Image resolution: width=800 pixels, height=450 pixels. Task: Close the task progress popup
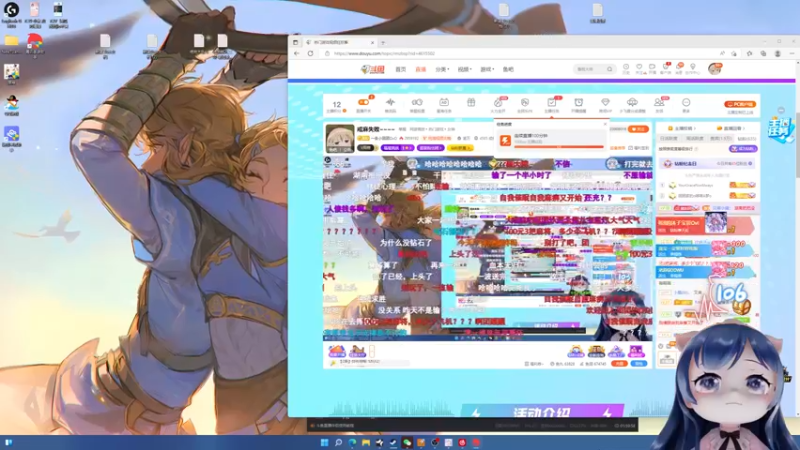(606, 124)
